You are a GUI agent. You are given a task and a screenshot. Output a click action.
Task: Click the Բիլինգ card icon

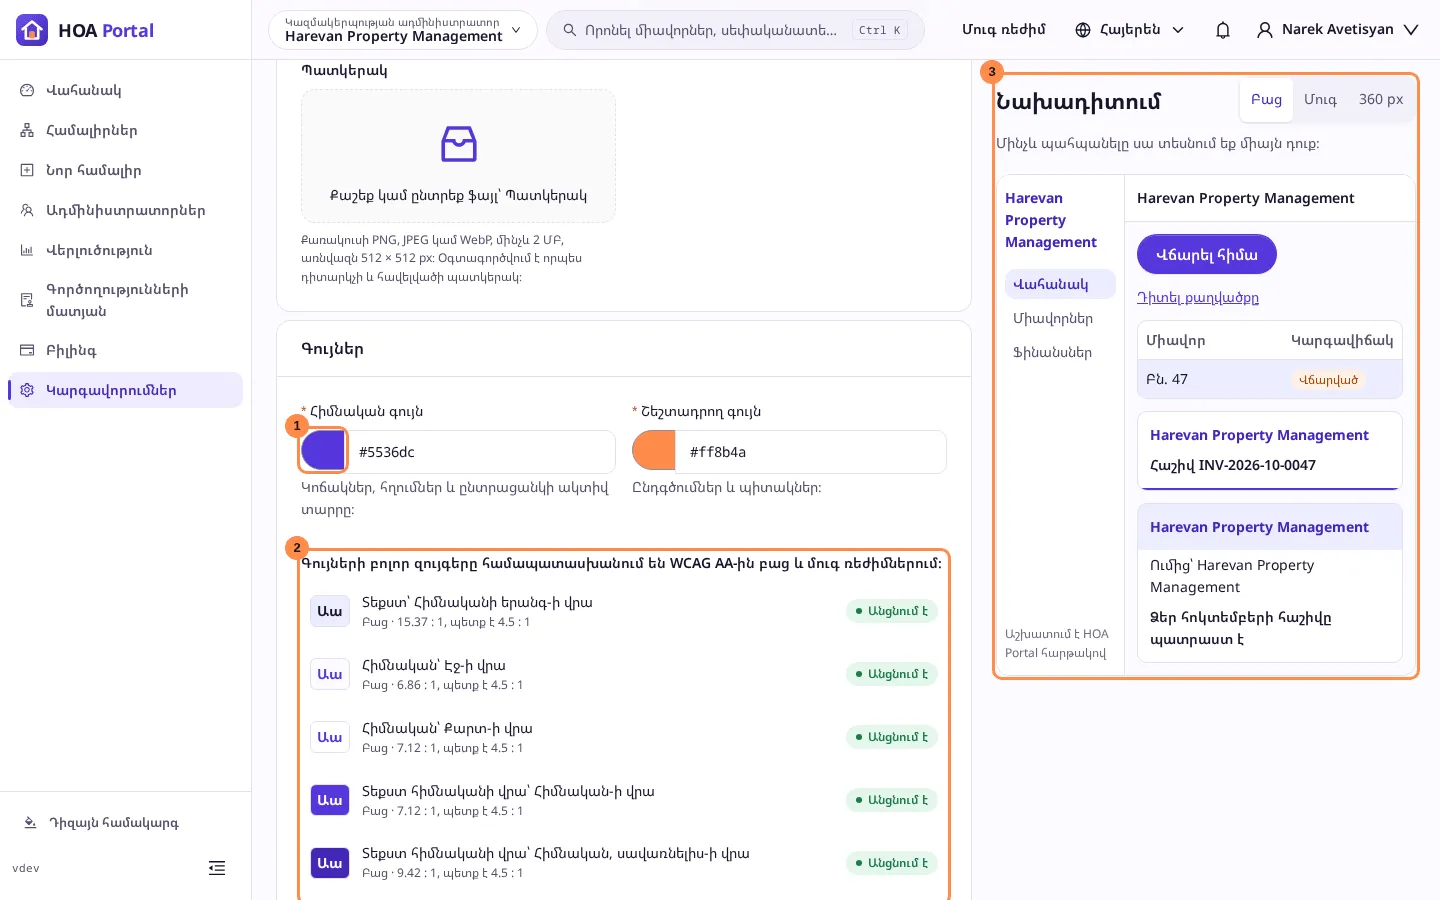tap(27, 350)
